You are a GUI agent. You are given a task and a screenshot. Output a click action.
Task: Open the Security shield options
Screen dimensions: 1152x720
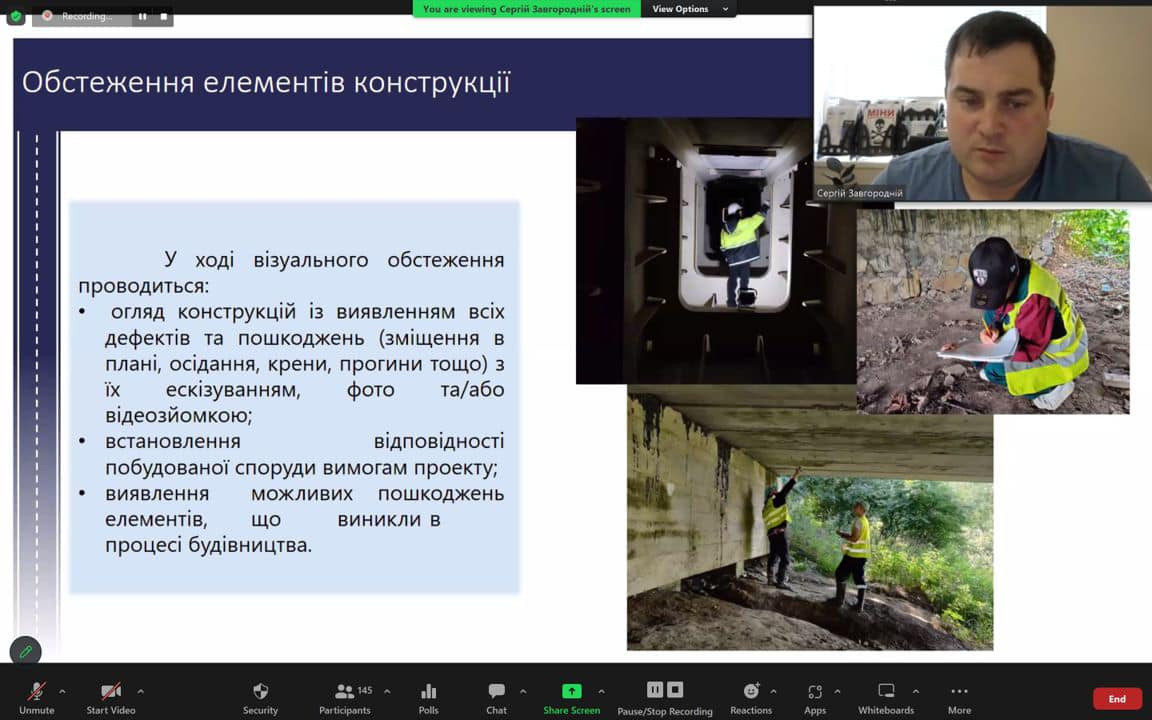coord(260,697)
